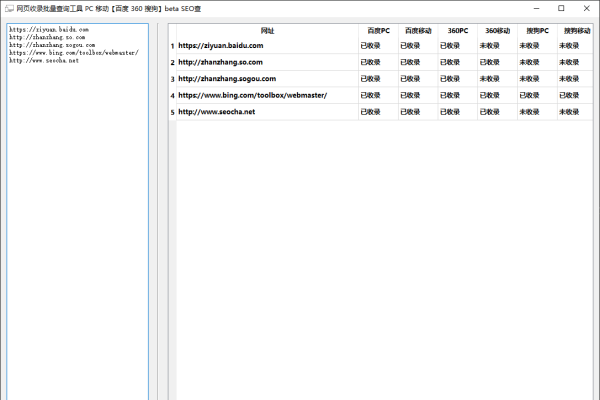This screenshot has height=400, width=600.
Task: Maximize the application window
Action: [x=559, y=8]
